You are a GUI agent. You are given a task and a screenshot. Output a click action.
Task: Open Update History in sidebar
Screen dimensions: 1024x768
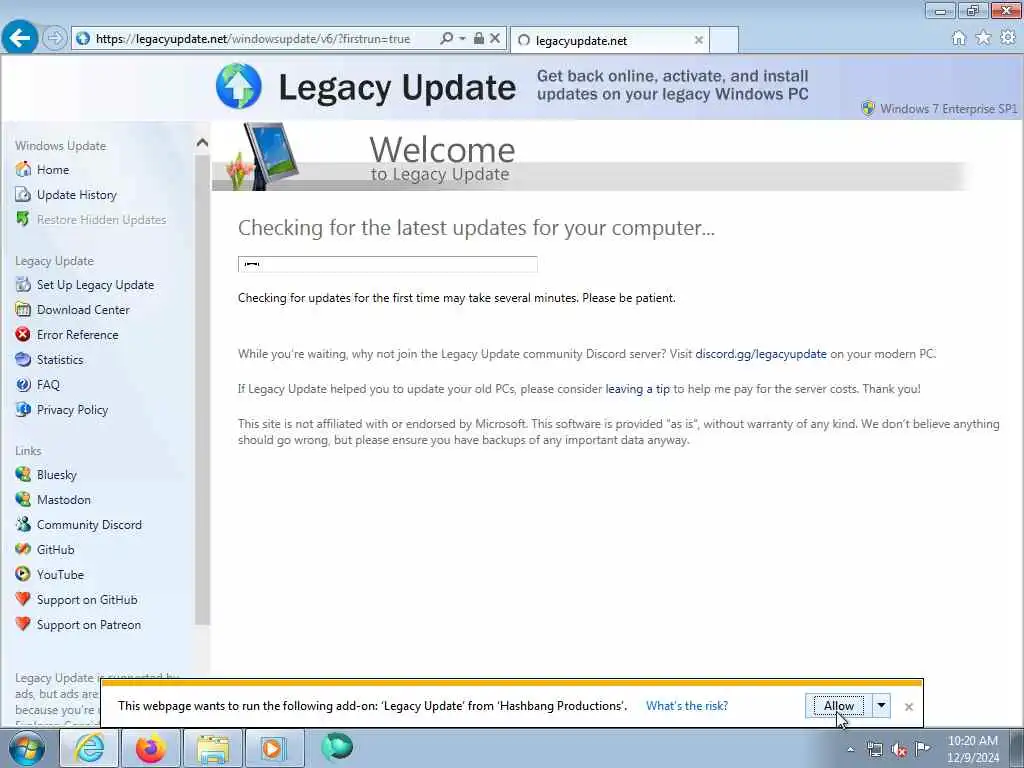pos(76,195)
